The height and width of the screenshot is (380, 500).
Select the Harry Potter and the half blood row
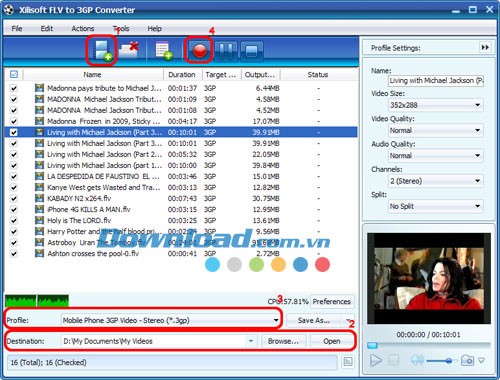tap(181, 231)
